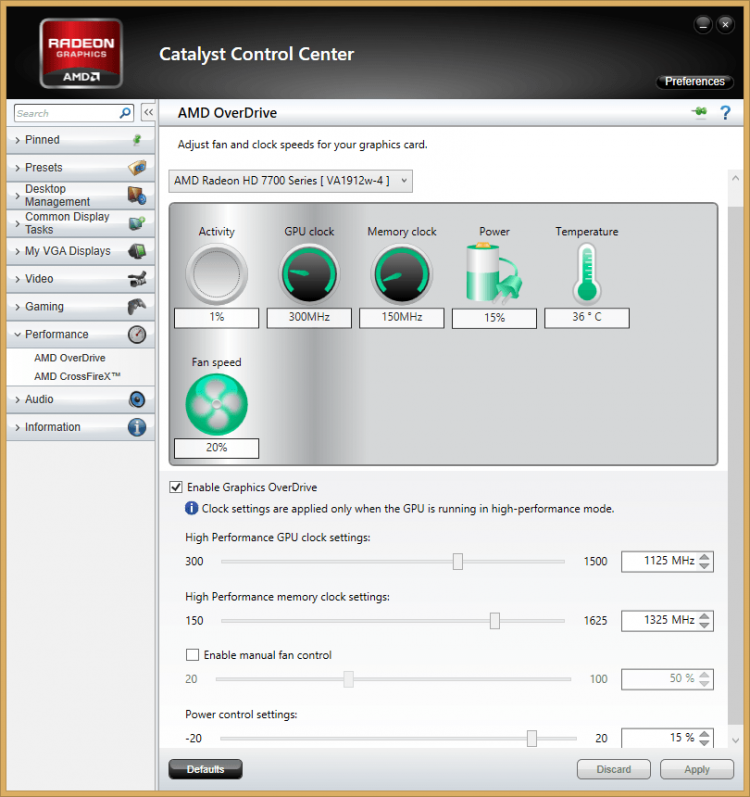Open the AMD Radeon HD 7700 dropdown
This screenshot has height=797, width=750.
pos(290,180)
